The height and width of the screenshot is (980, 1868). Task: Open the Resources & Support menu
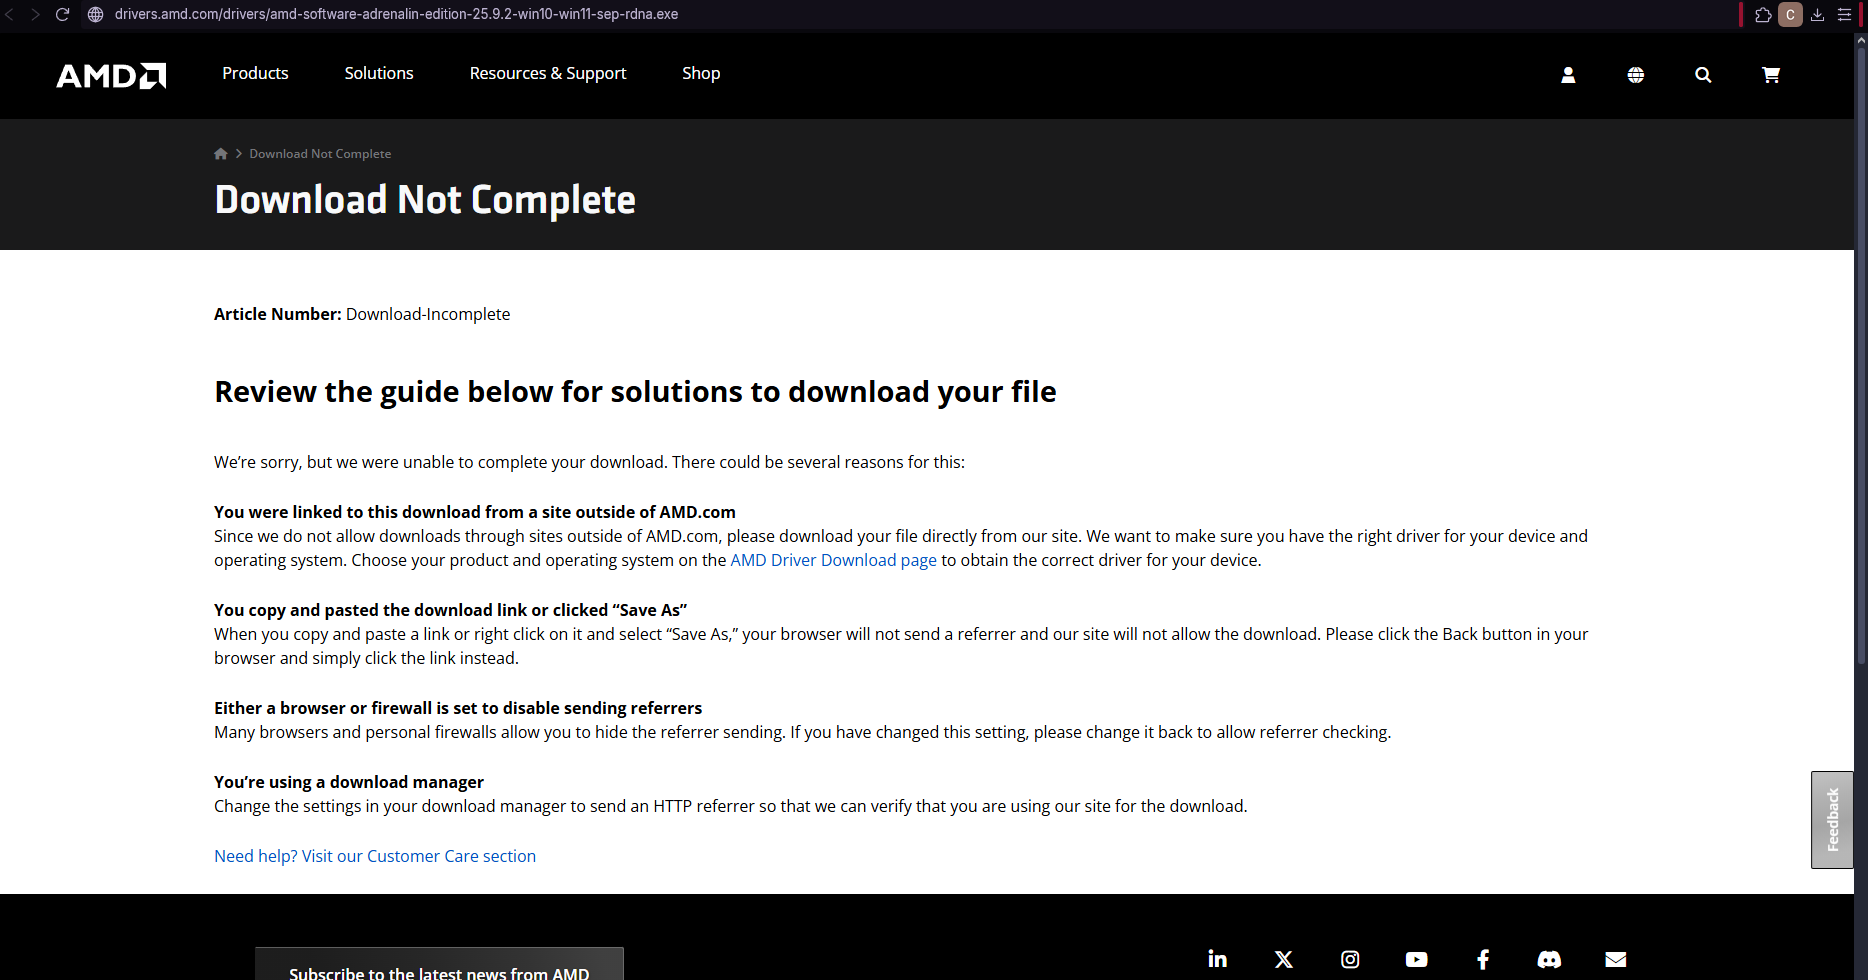[x=548, y=73]
